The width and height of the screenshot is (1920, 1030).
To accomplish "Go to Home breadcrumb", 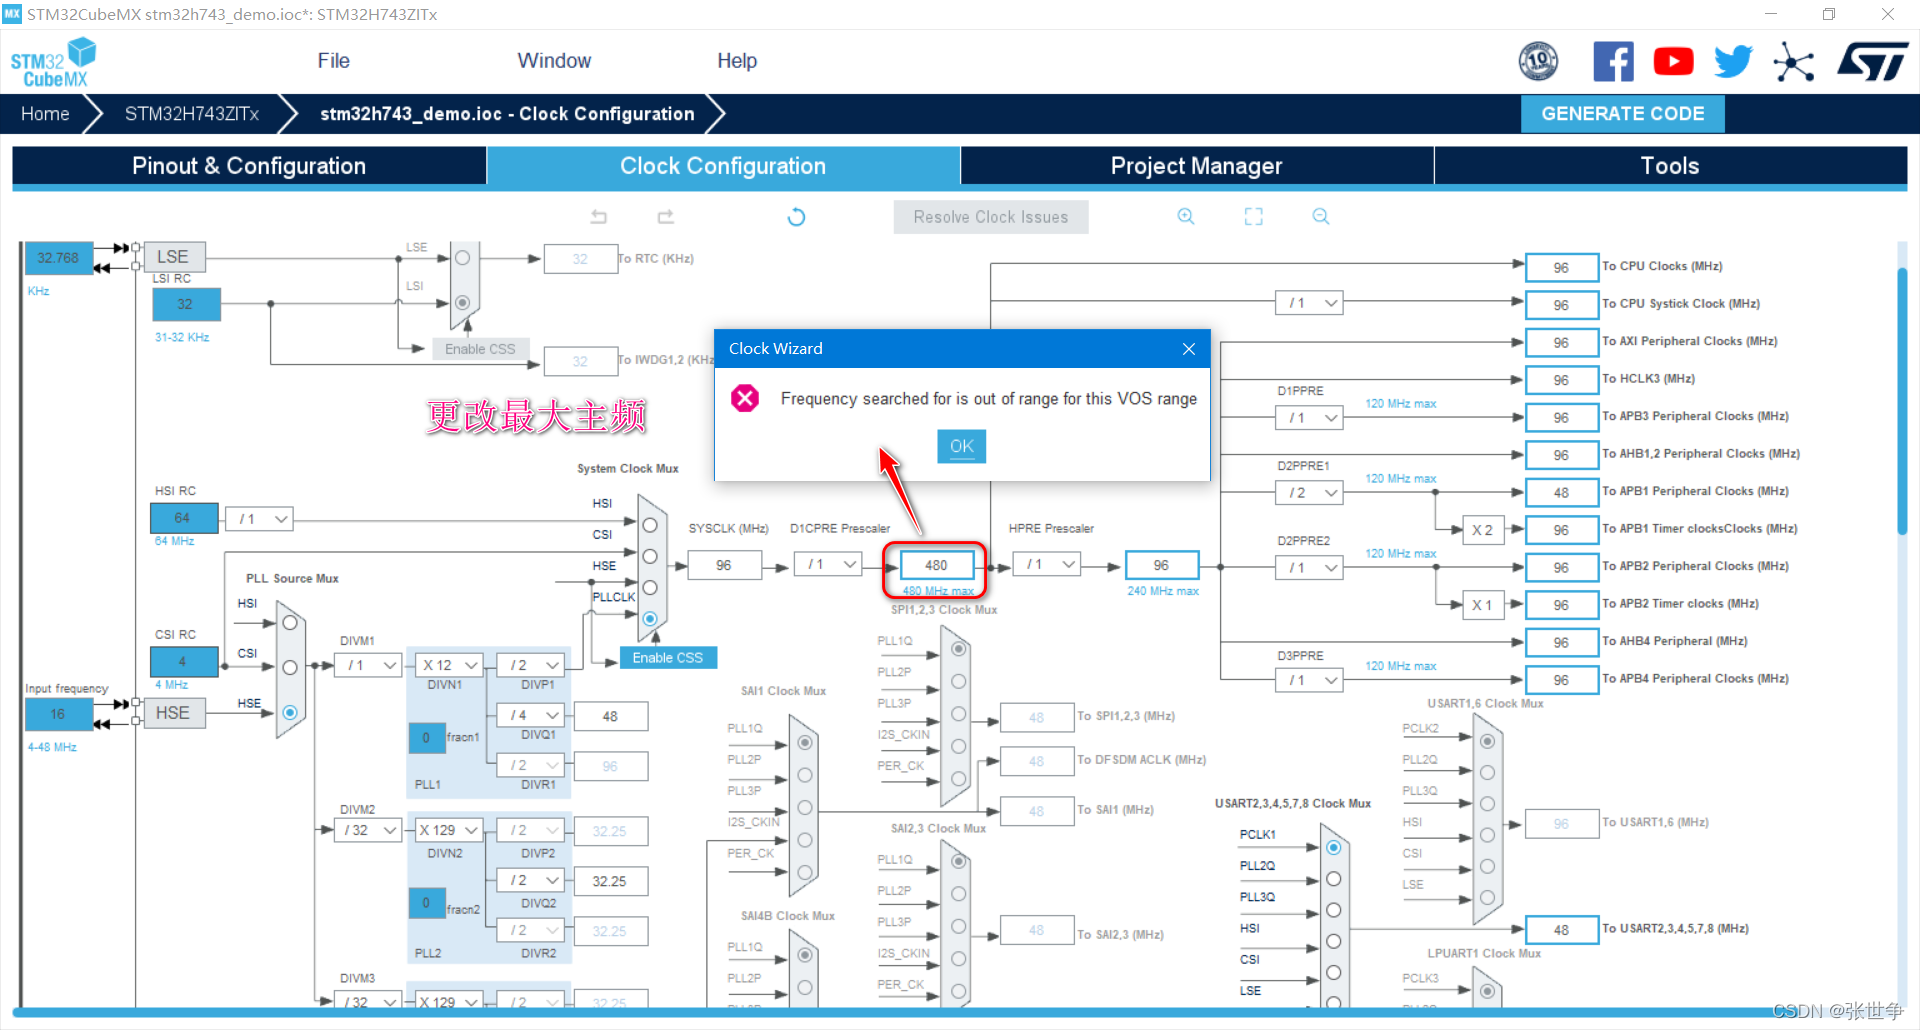I will click(45, 114).
